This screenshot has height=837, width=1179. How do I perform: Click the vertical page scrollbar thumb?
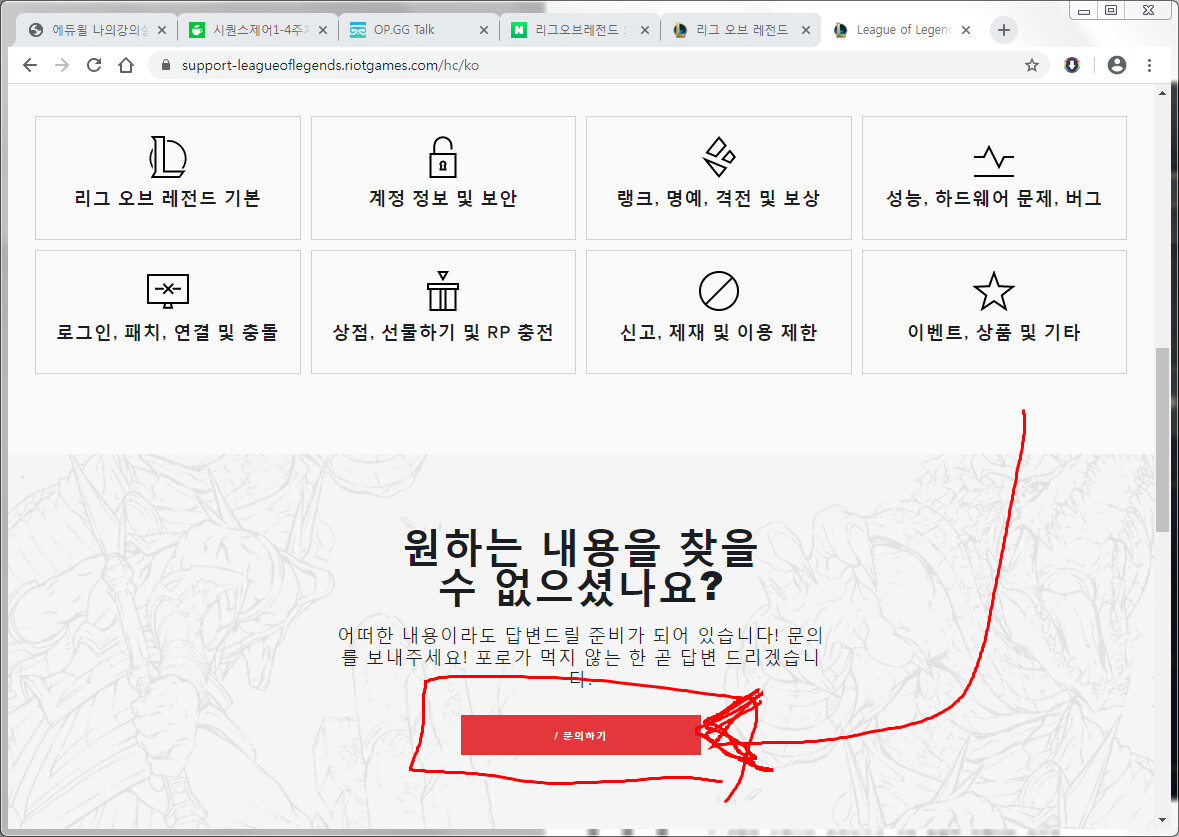1161,440
